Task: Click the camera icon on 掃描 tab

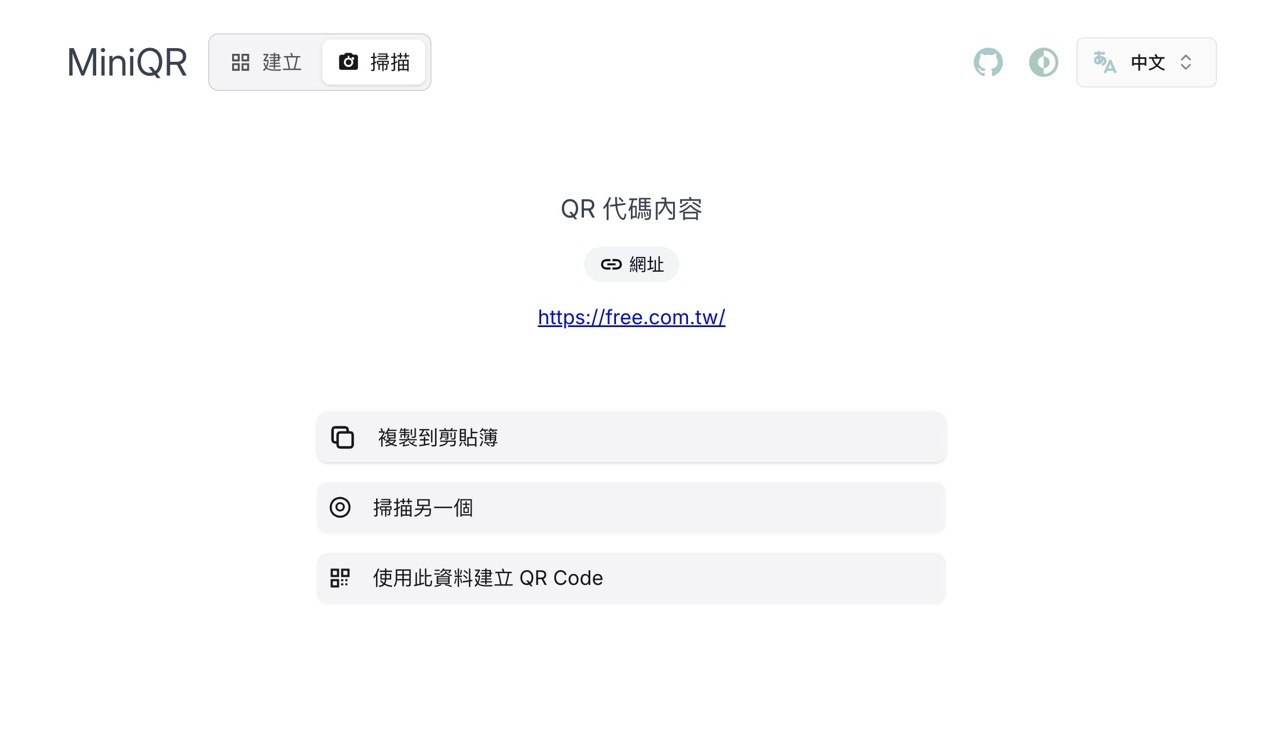Action: click(x=348, y=62)
